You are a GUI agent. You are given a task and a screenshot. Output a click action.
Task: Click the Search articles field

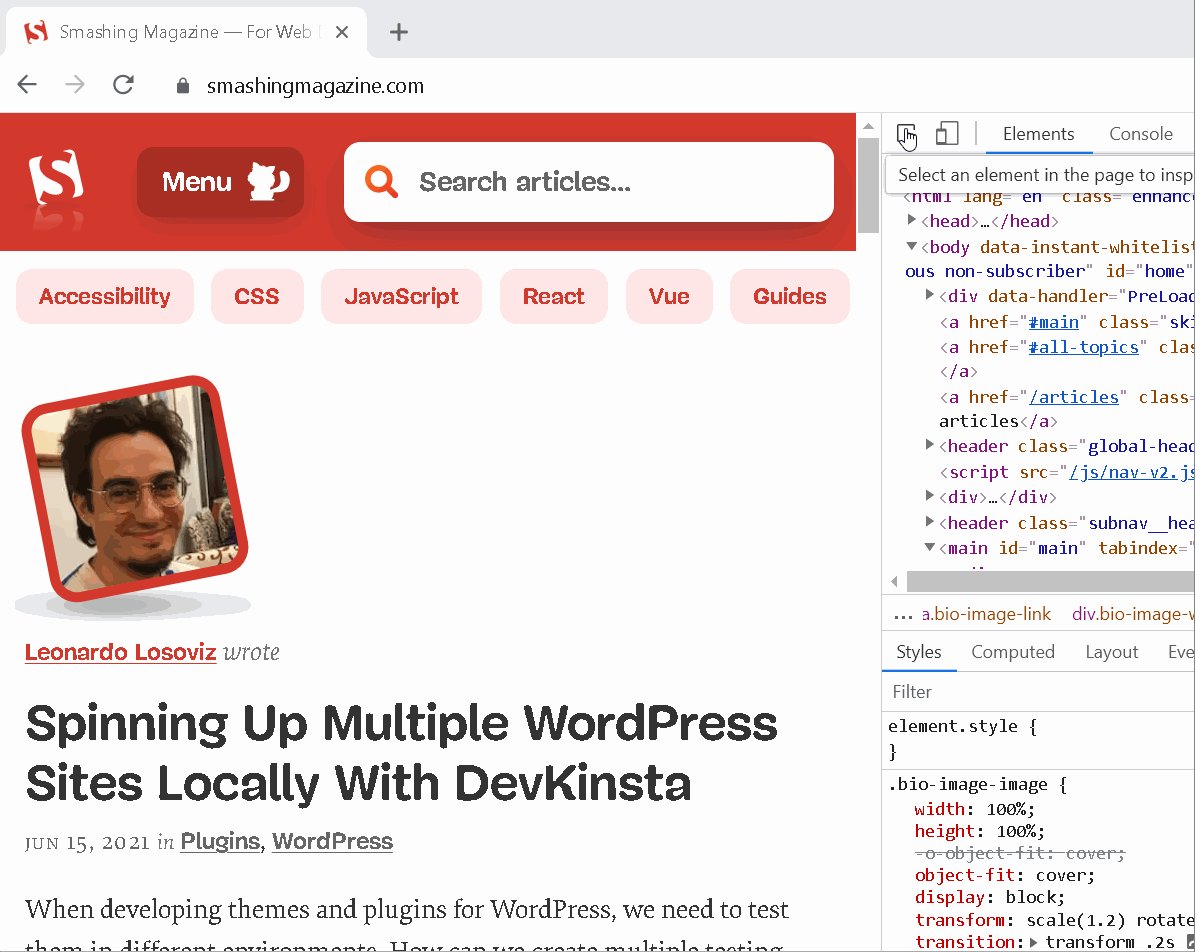588,182
